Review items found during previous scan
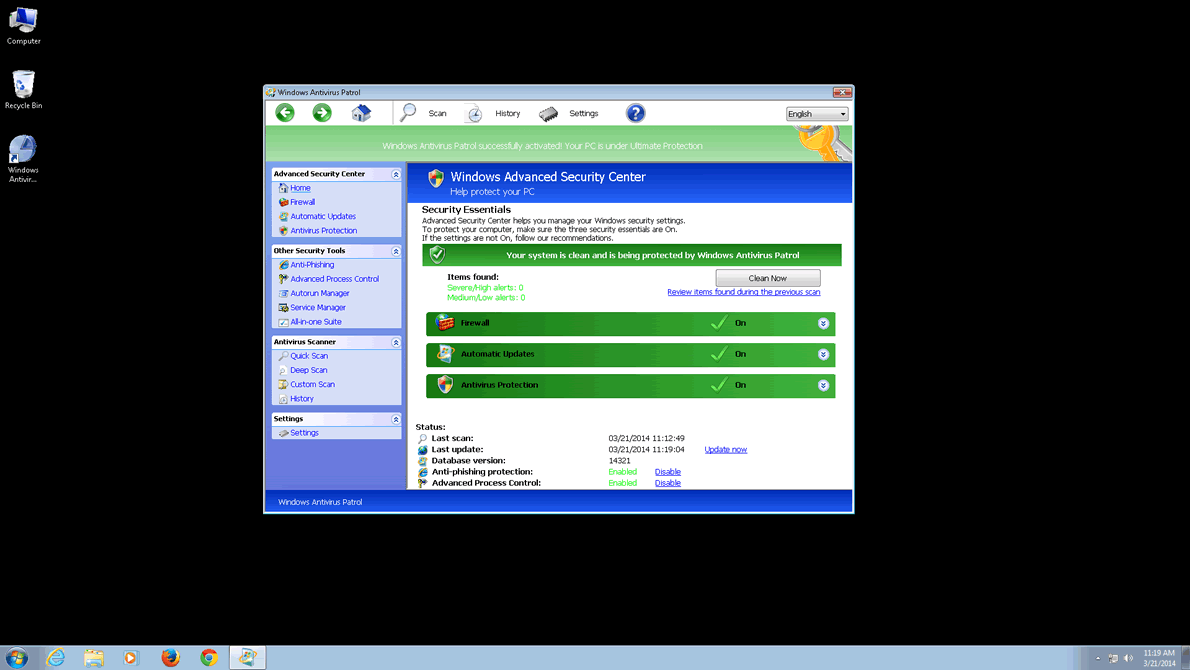The height and width of the screenshot is (670, 1190). [743, 292]
